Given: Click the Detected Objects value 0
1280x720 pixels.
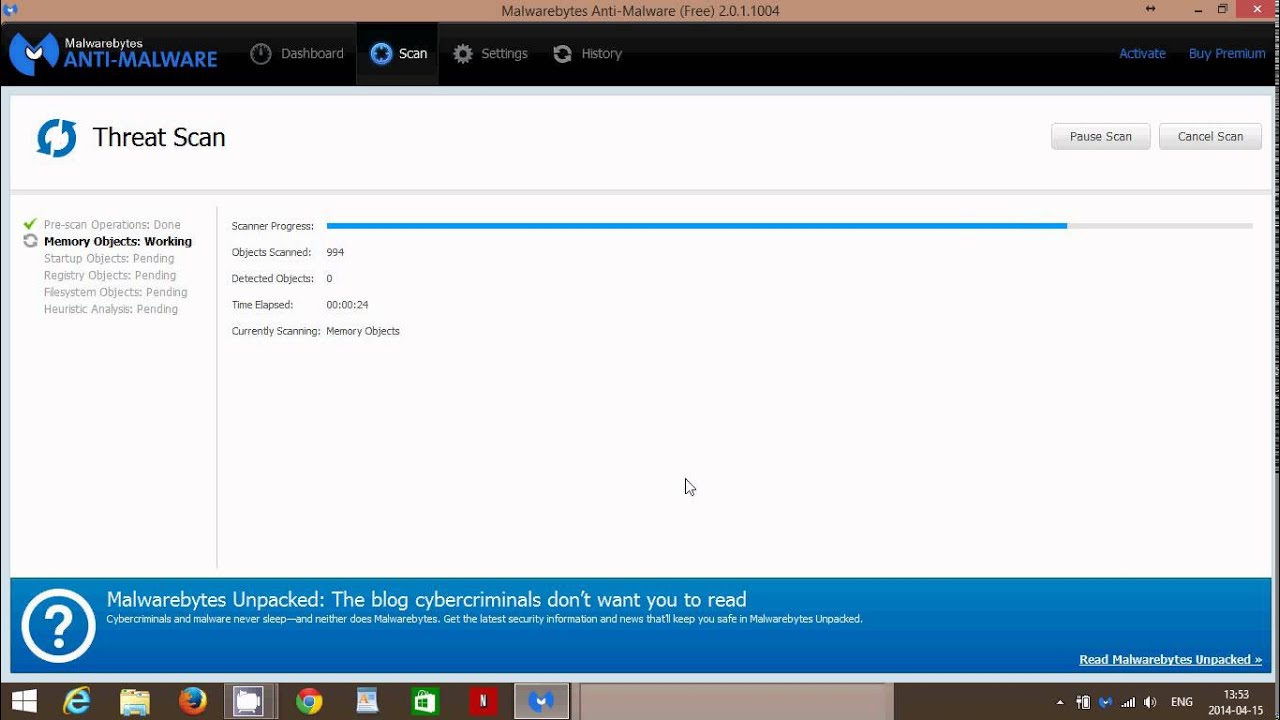Looking at the screenshot, I should (x=329, y=278).
